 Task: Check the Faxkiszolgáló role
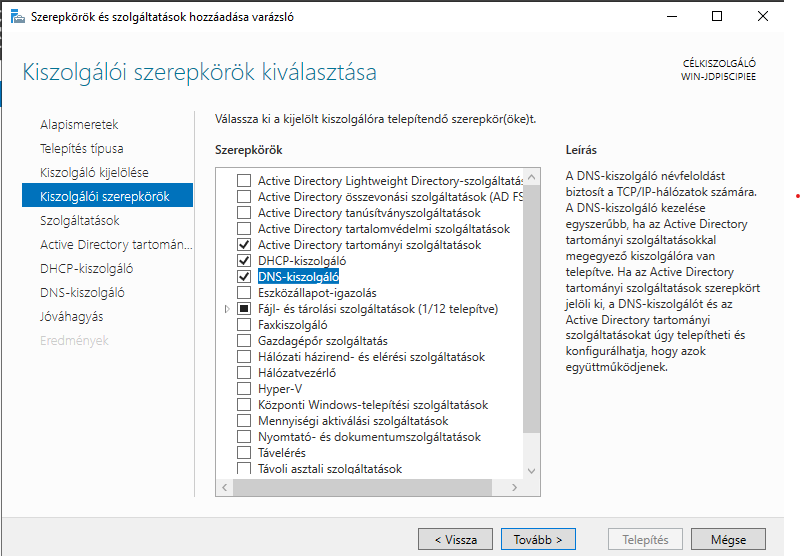point(243,325)
